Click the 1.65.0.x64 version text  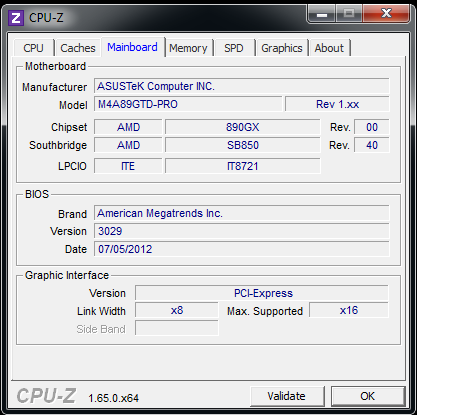(113, 398)
